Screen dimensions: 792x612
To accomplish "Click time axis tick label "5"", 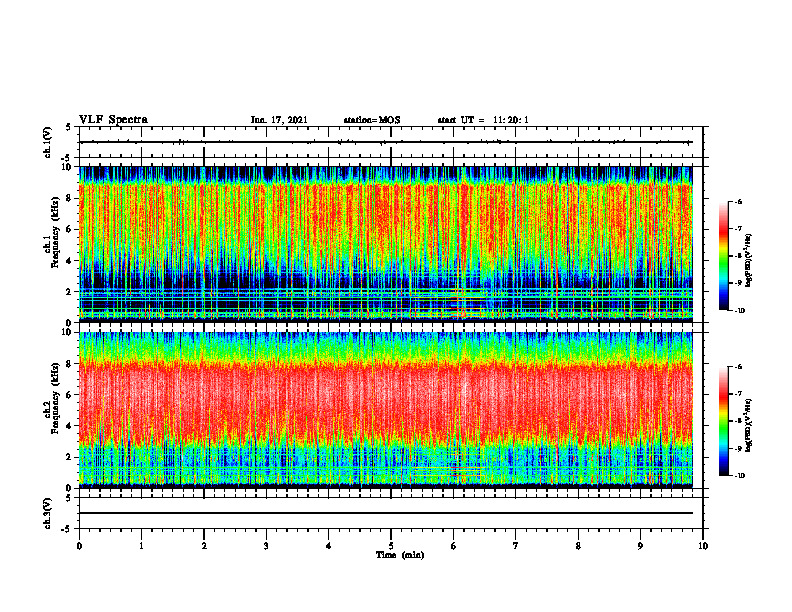I will point(391,546).
